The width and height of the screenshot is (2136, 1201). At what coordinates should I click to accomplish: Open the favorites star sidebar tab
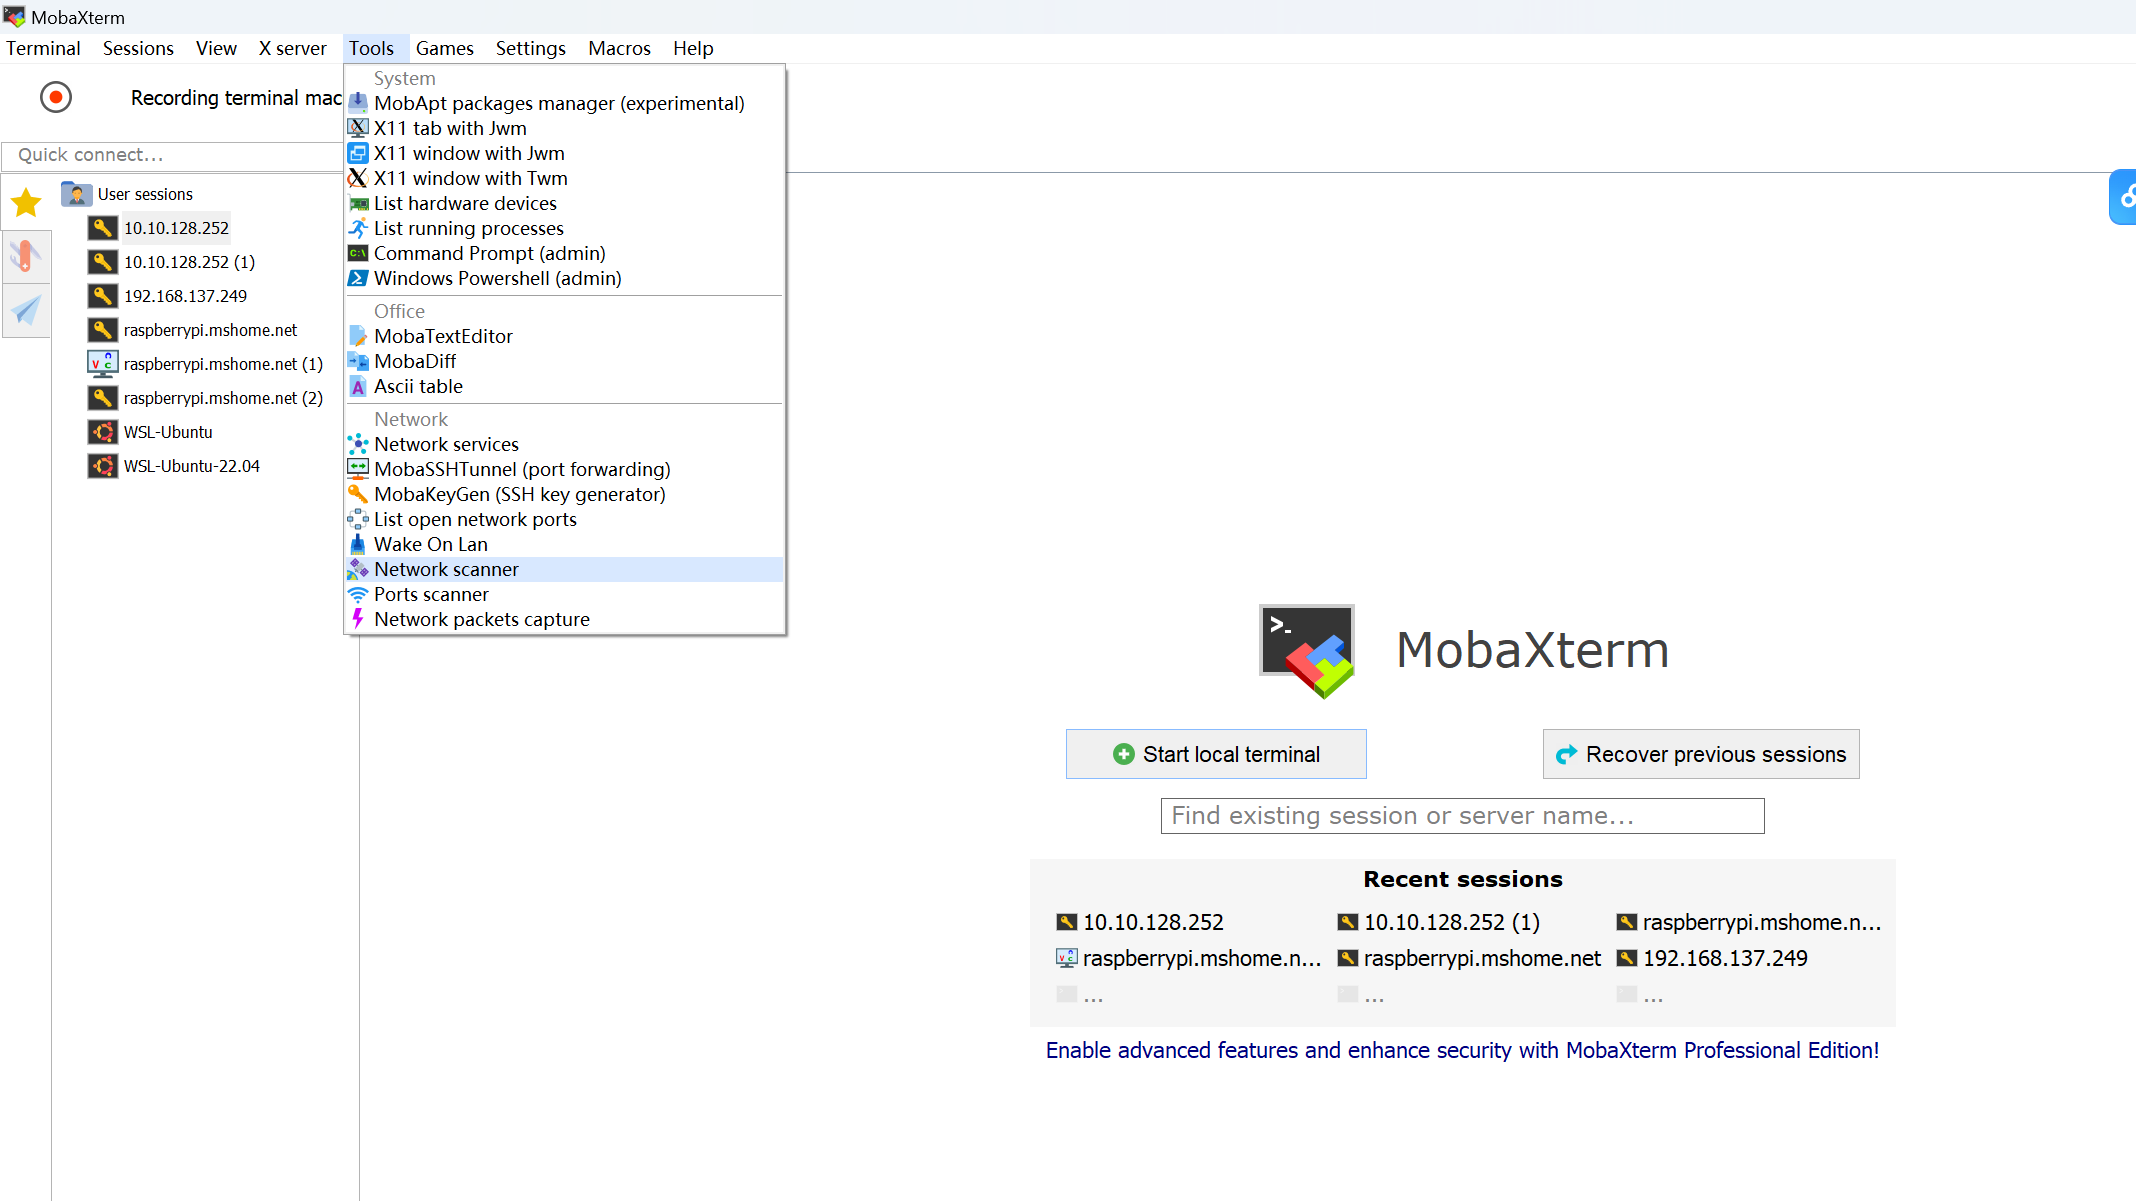(26, 203)
